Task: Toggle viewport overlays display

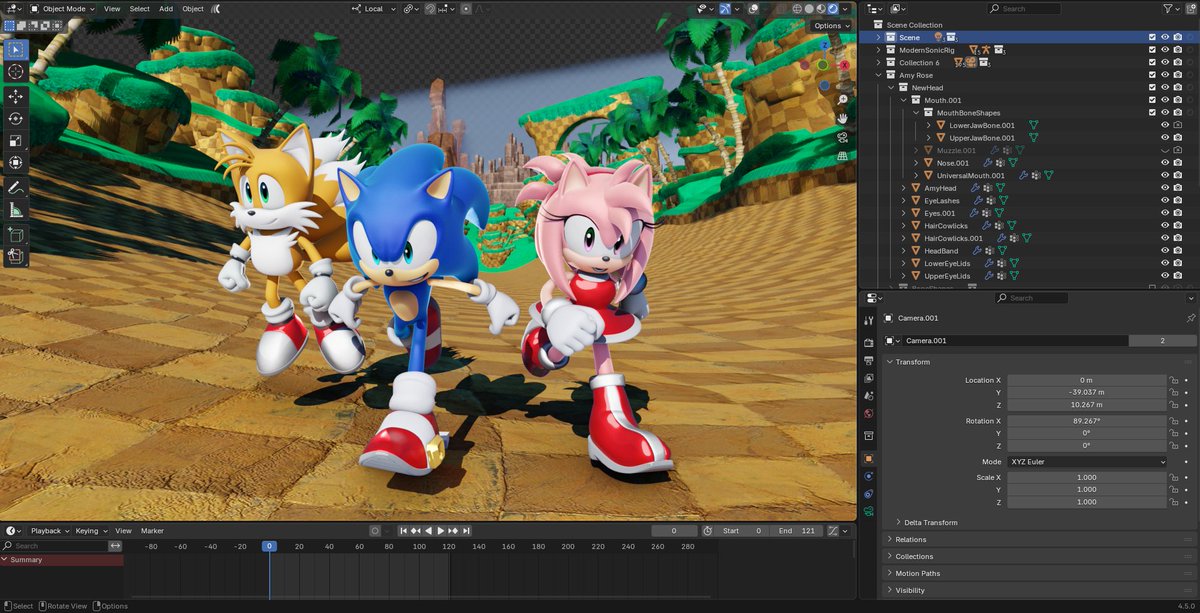Action: (755, 9)
